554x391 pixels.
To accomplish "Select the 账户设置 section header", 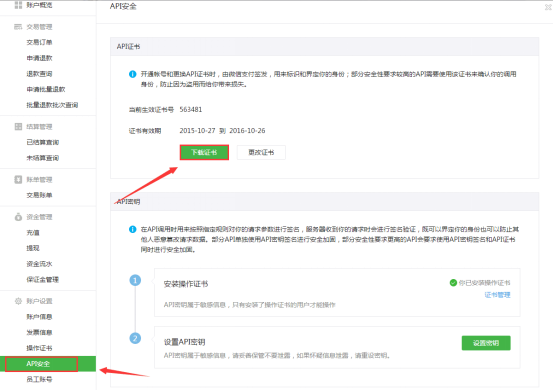I will tap(39, 301).
